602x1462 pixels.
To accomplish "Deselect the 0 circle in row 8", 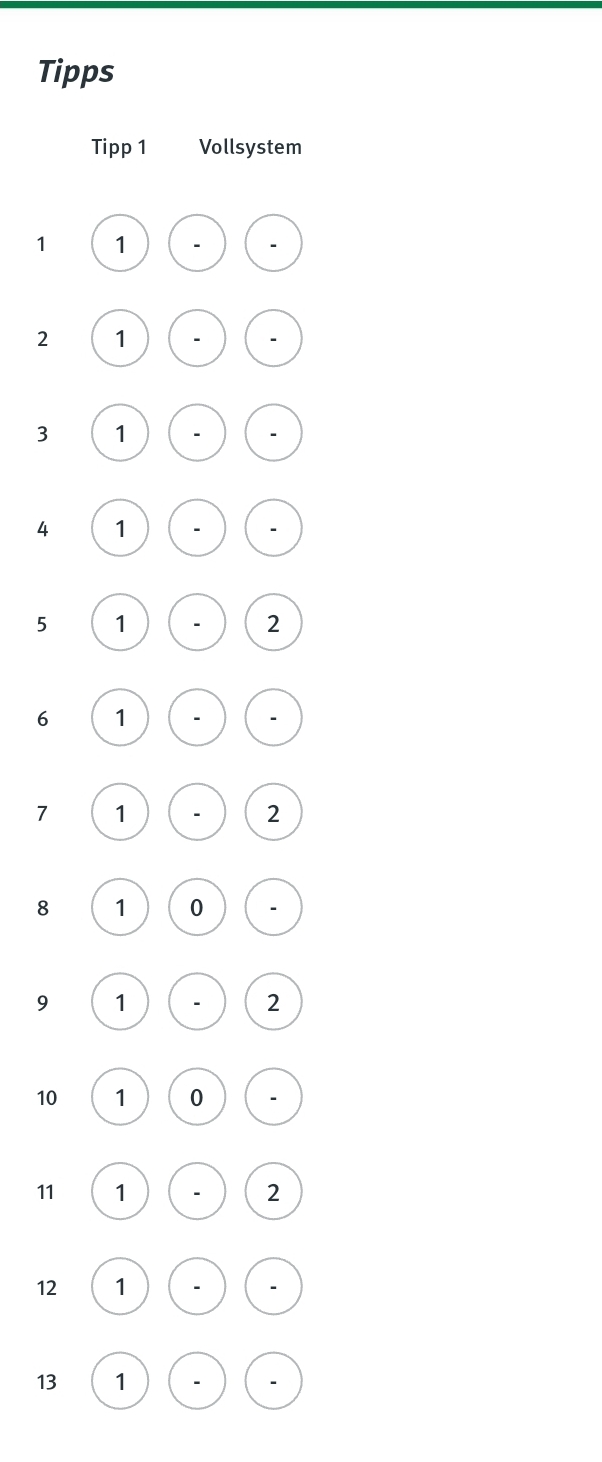I will (x=197, y=907).
